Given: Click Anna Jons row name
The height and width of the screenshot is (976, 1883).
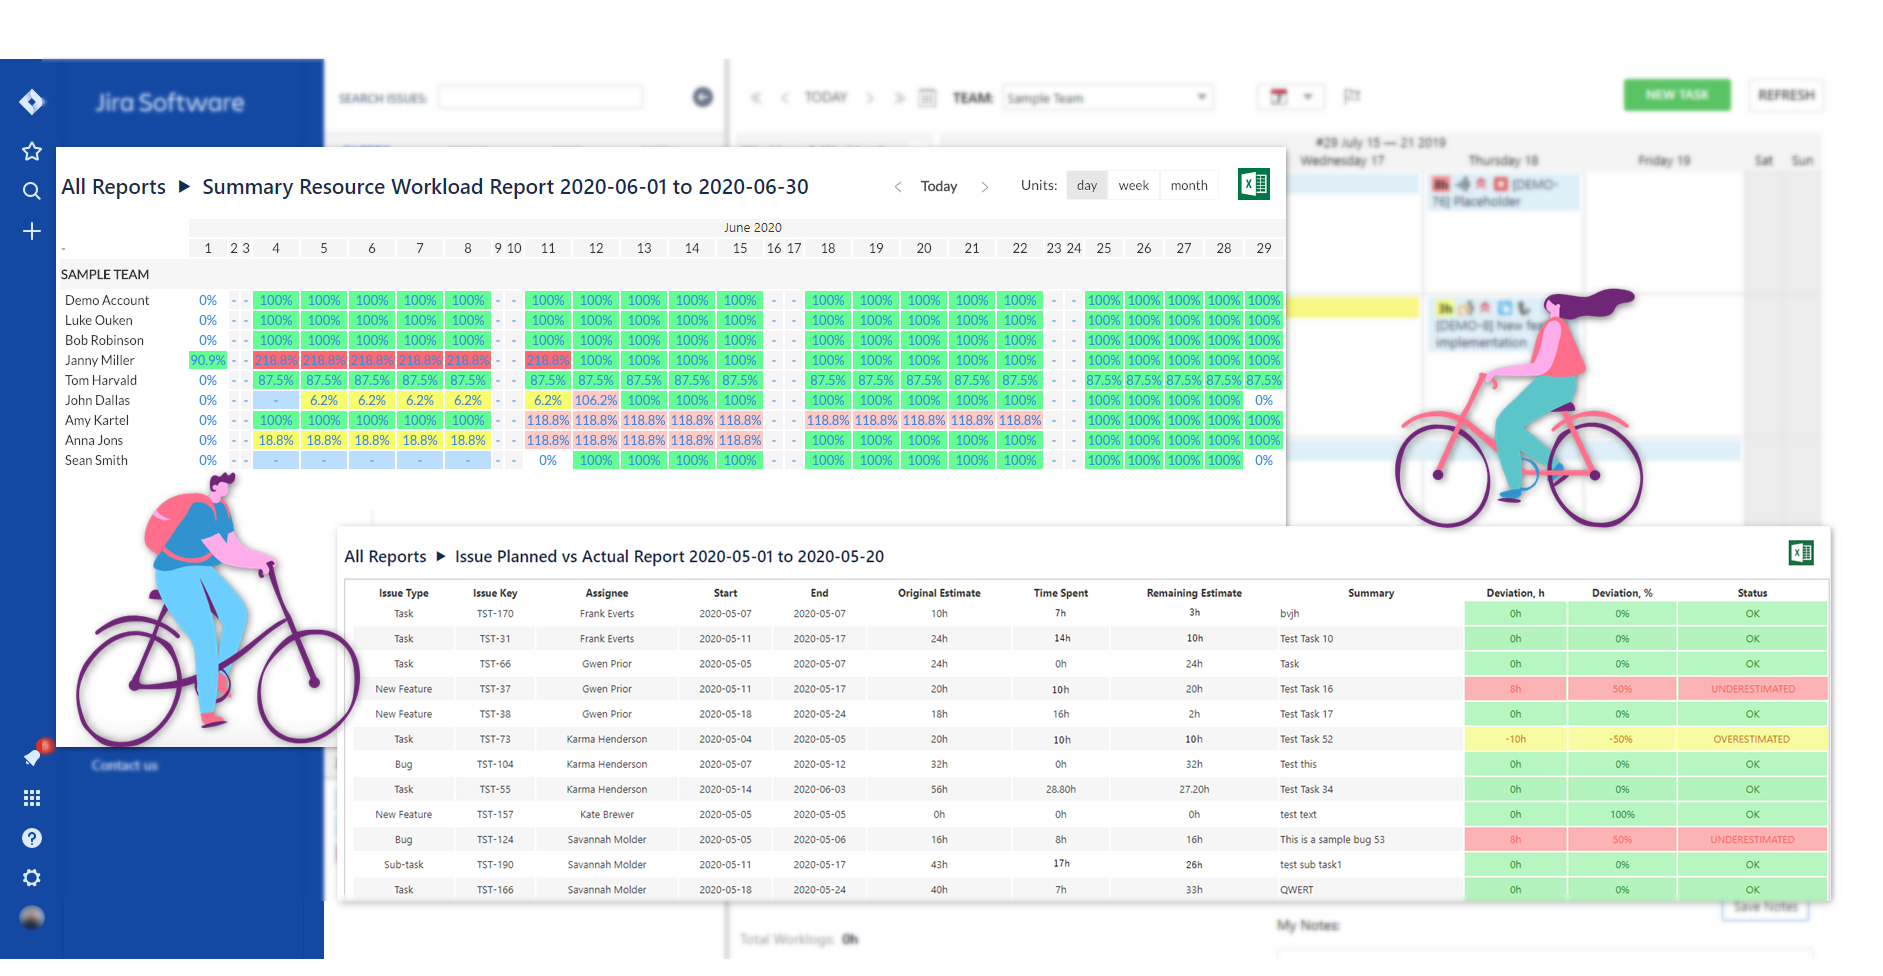Looking at the screenshot, I should 94,440.
